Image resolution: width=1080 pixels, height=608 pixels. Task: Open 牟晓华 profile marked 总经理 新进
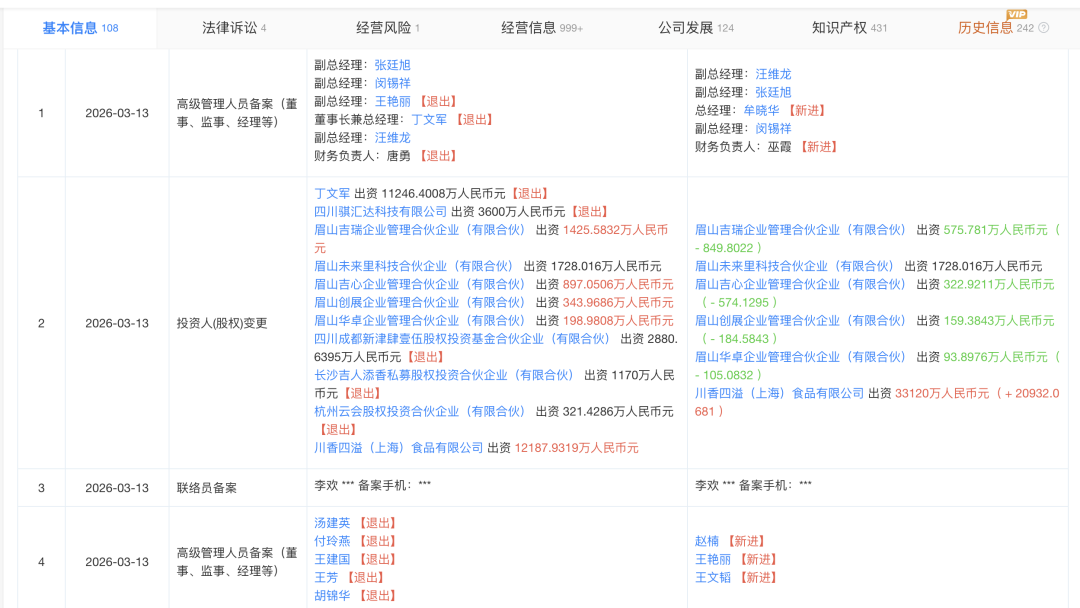pos(761,110)
